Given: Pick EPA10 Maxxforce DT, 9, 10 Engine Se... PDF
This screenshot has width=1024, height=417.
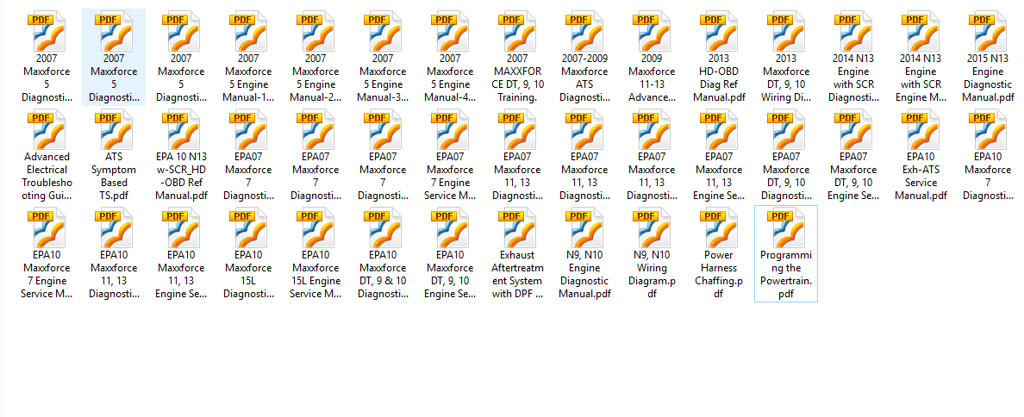Looking at the screenshot, I should pos(450,254).
